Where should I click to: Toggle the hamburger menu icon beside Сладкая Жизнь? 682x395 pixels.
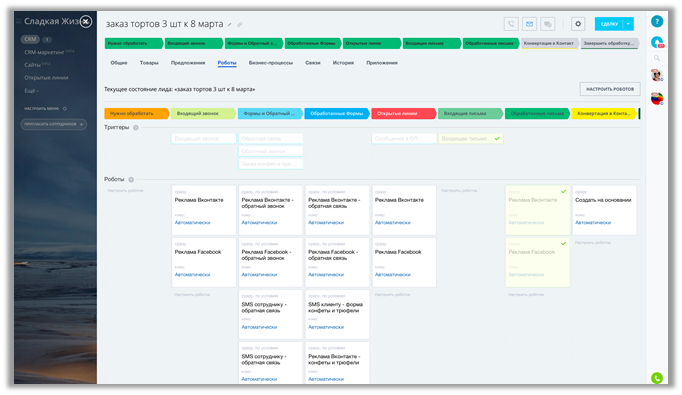tap(19, 21)
